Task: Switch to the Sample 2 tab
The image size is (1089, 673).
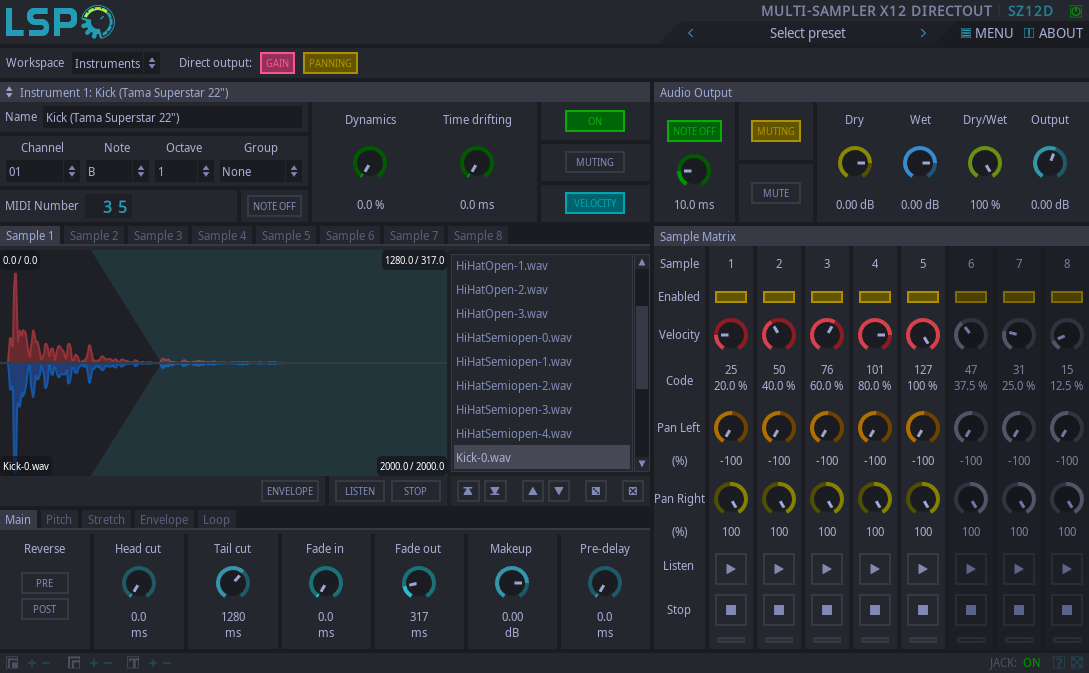Action: point(94,236)
